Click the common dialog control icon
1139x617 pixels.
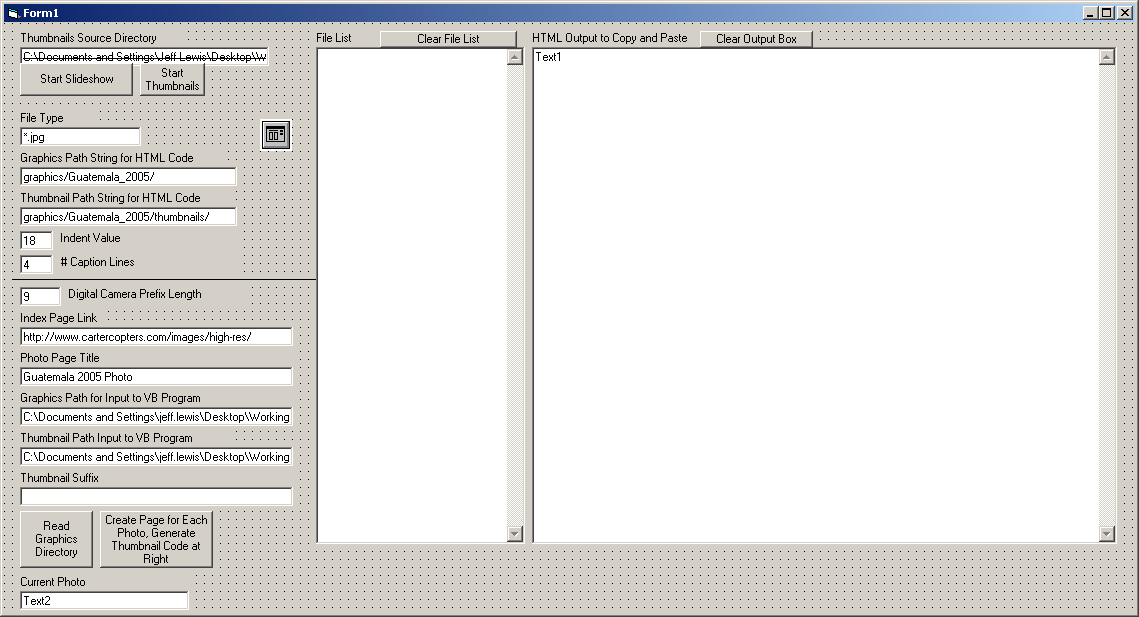[x=276, y=135]
